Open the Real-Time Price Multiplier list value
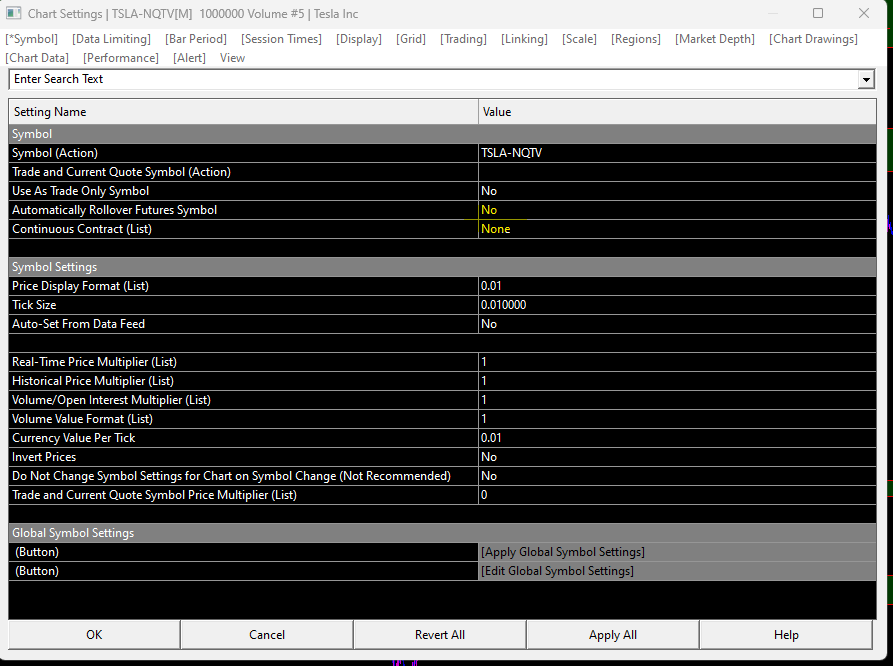The height and width of the screenshot is (666, 893). [x=677, y=362]
